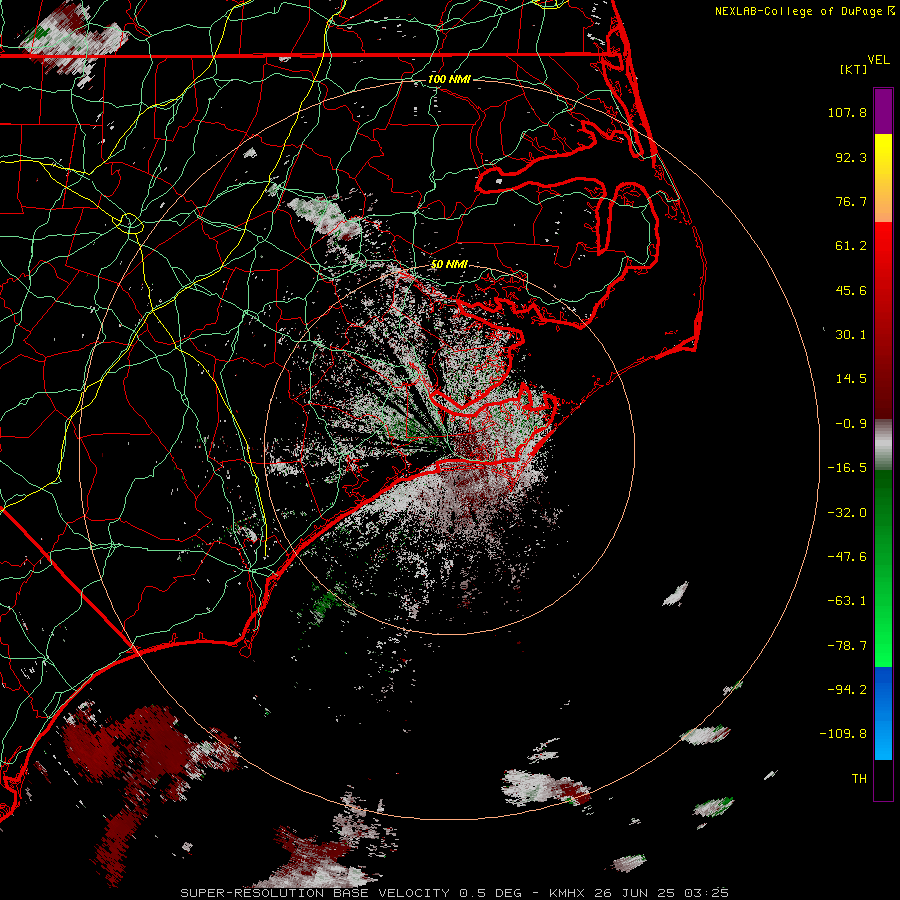This screenshot has width=900, height=900.
Task: Click the 50 NMI range ring label
Action: pyautogui.click(x=449, y=264)
